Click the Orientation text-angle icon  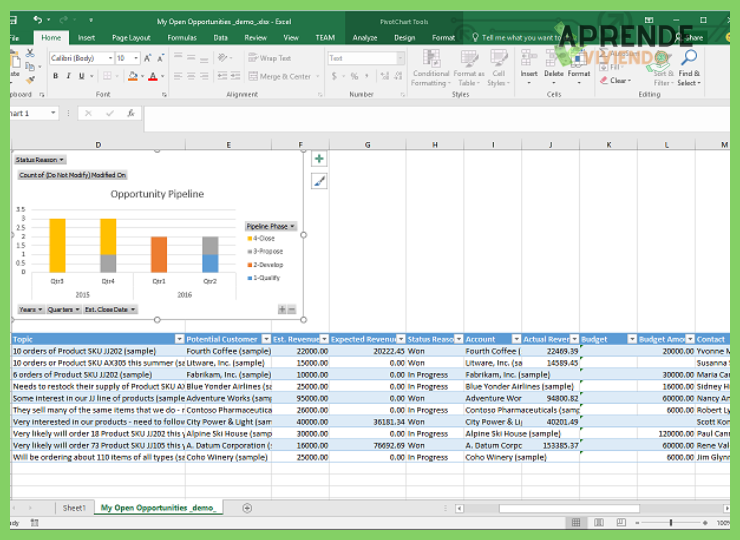222,58
